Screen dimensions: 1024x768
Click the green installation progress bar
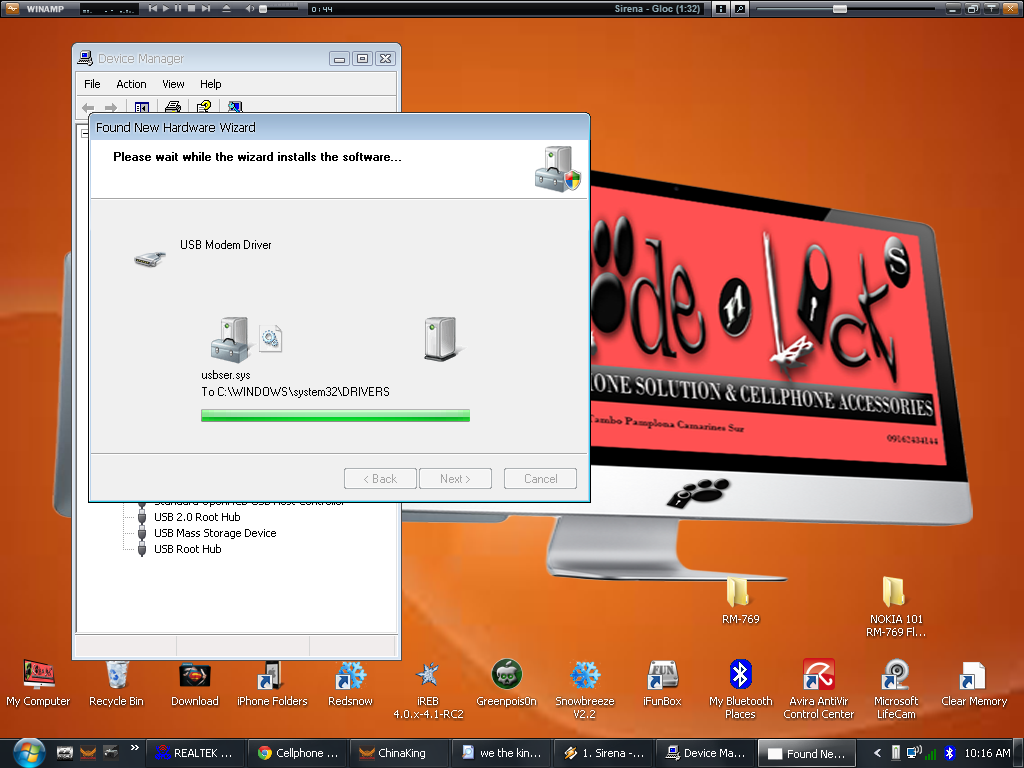point(335,415)
